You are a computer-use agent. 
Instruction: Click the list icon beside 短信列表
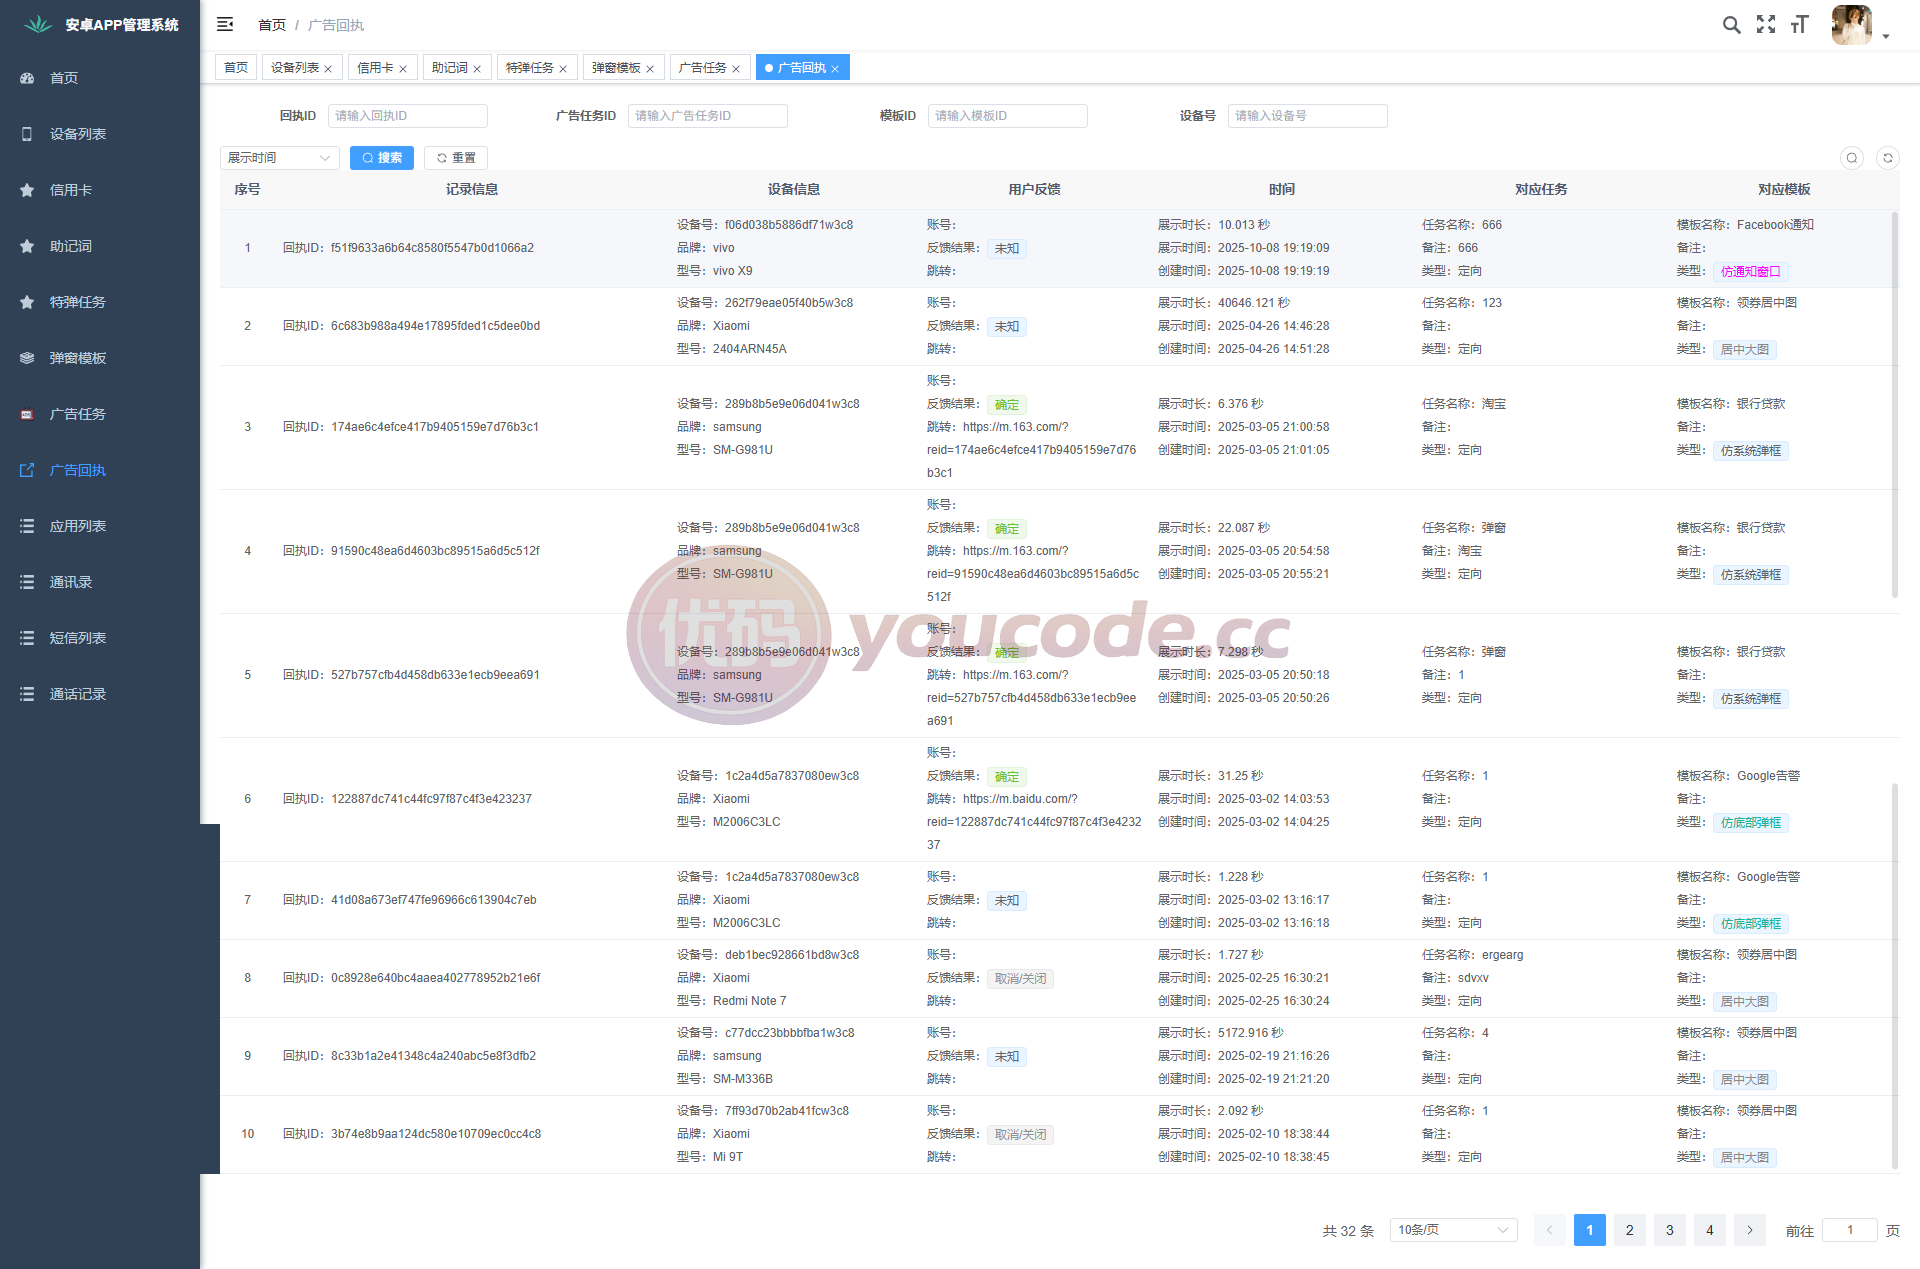[x=27, y=638]
